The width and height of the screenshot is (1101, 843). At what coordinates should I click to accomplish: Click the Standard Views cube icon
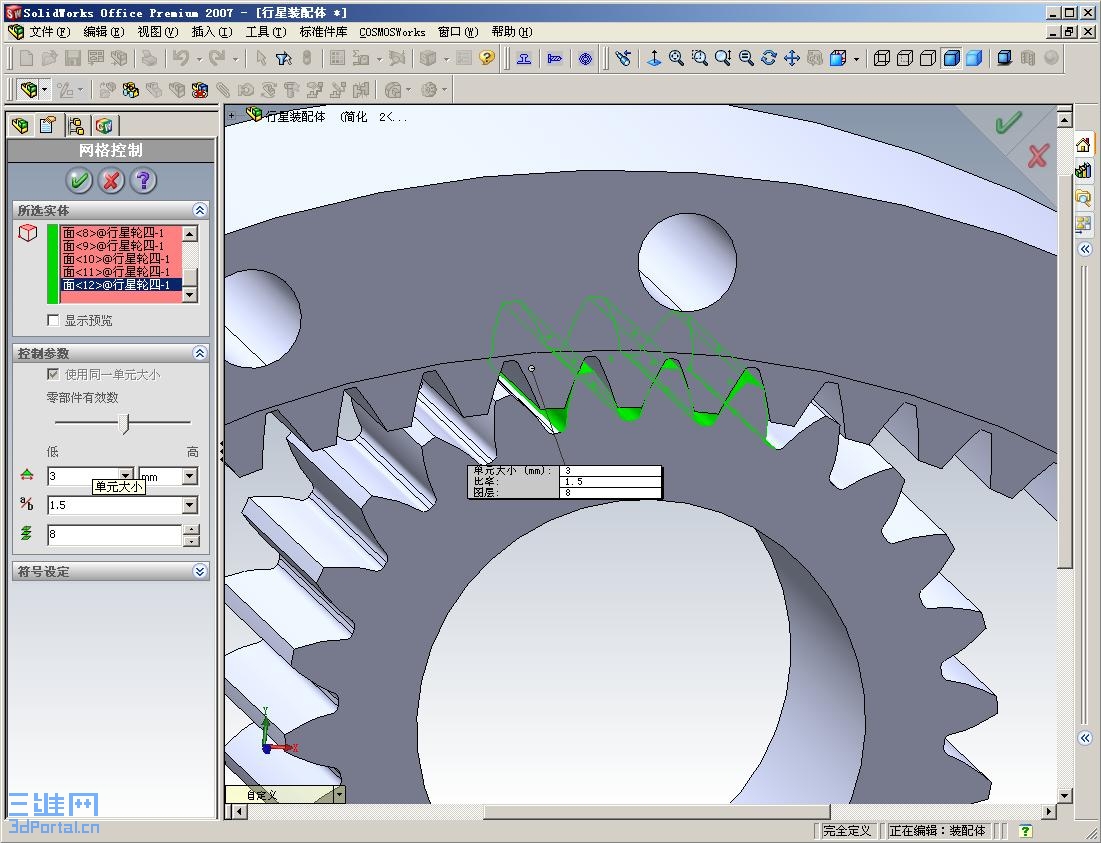point(838,58)
